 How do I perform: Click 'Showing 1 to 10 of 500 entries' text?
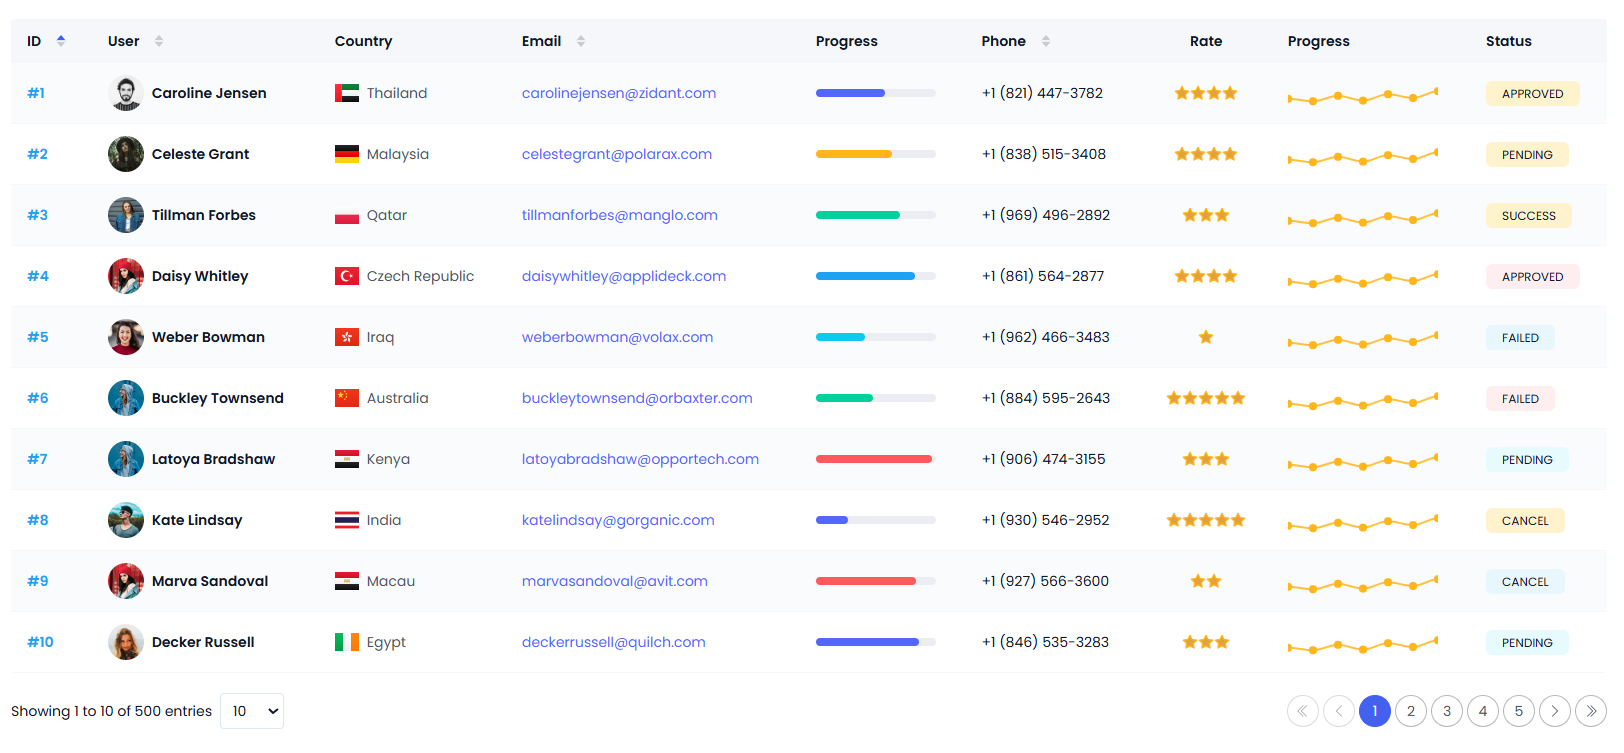[x=111, y=711]
